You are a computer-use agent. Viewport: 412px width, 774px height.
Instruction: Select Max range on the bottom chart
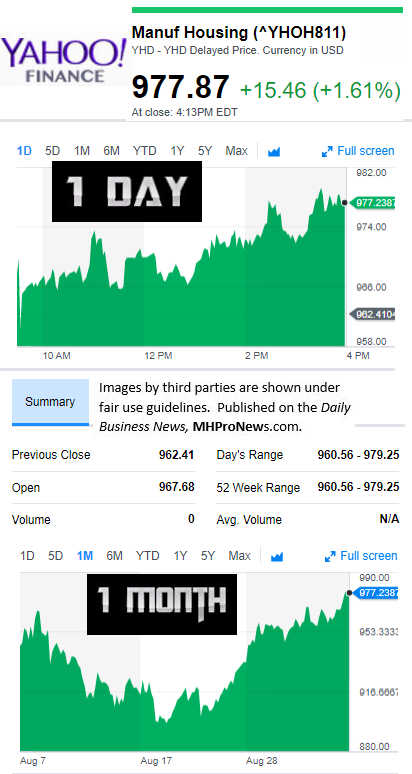tap(239, 556)
